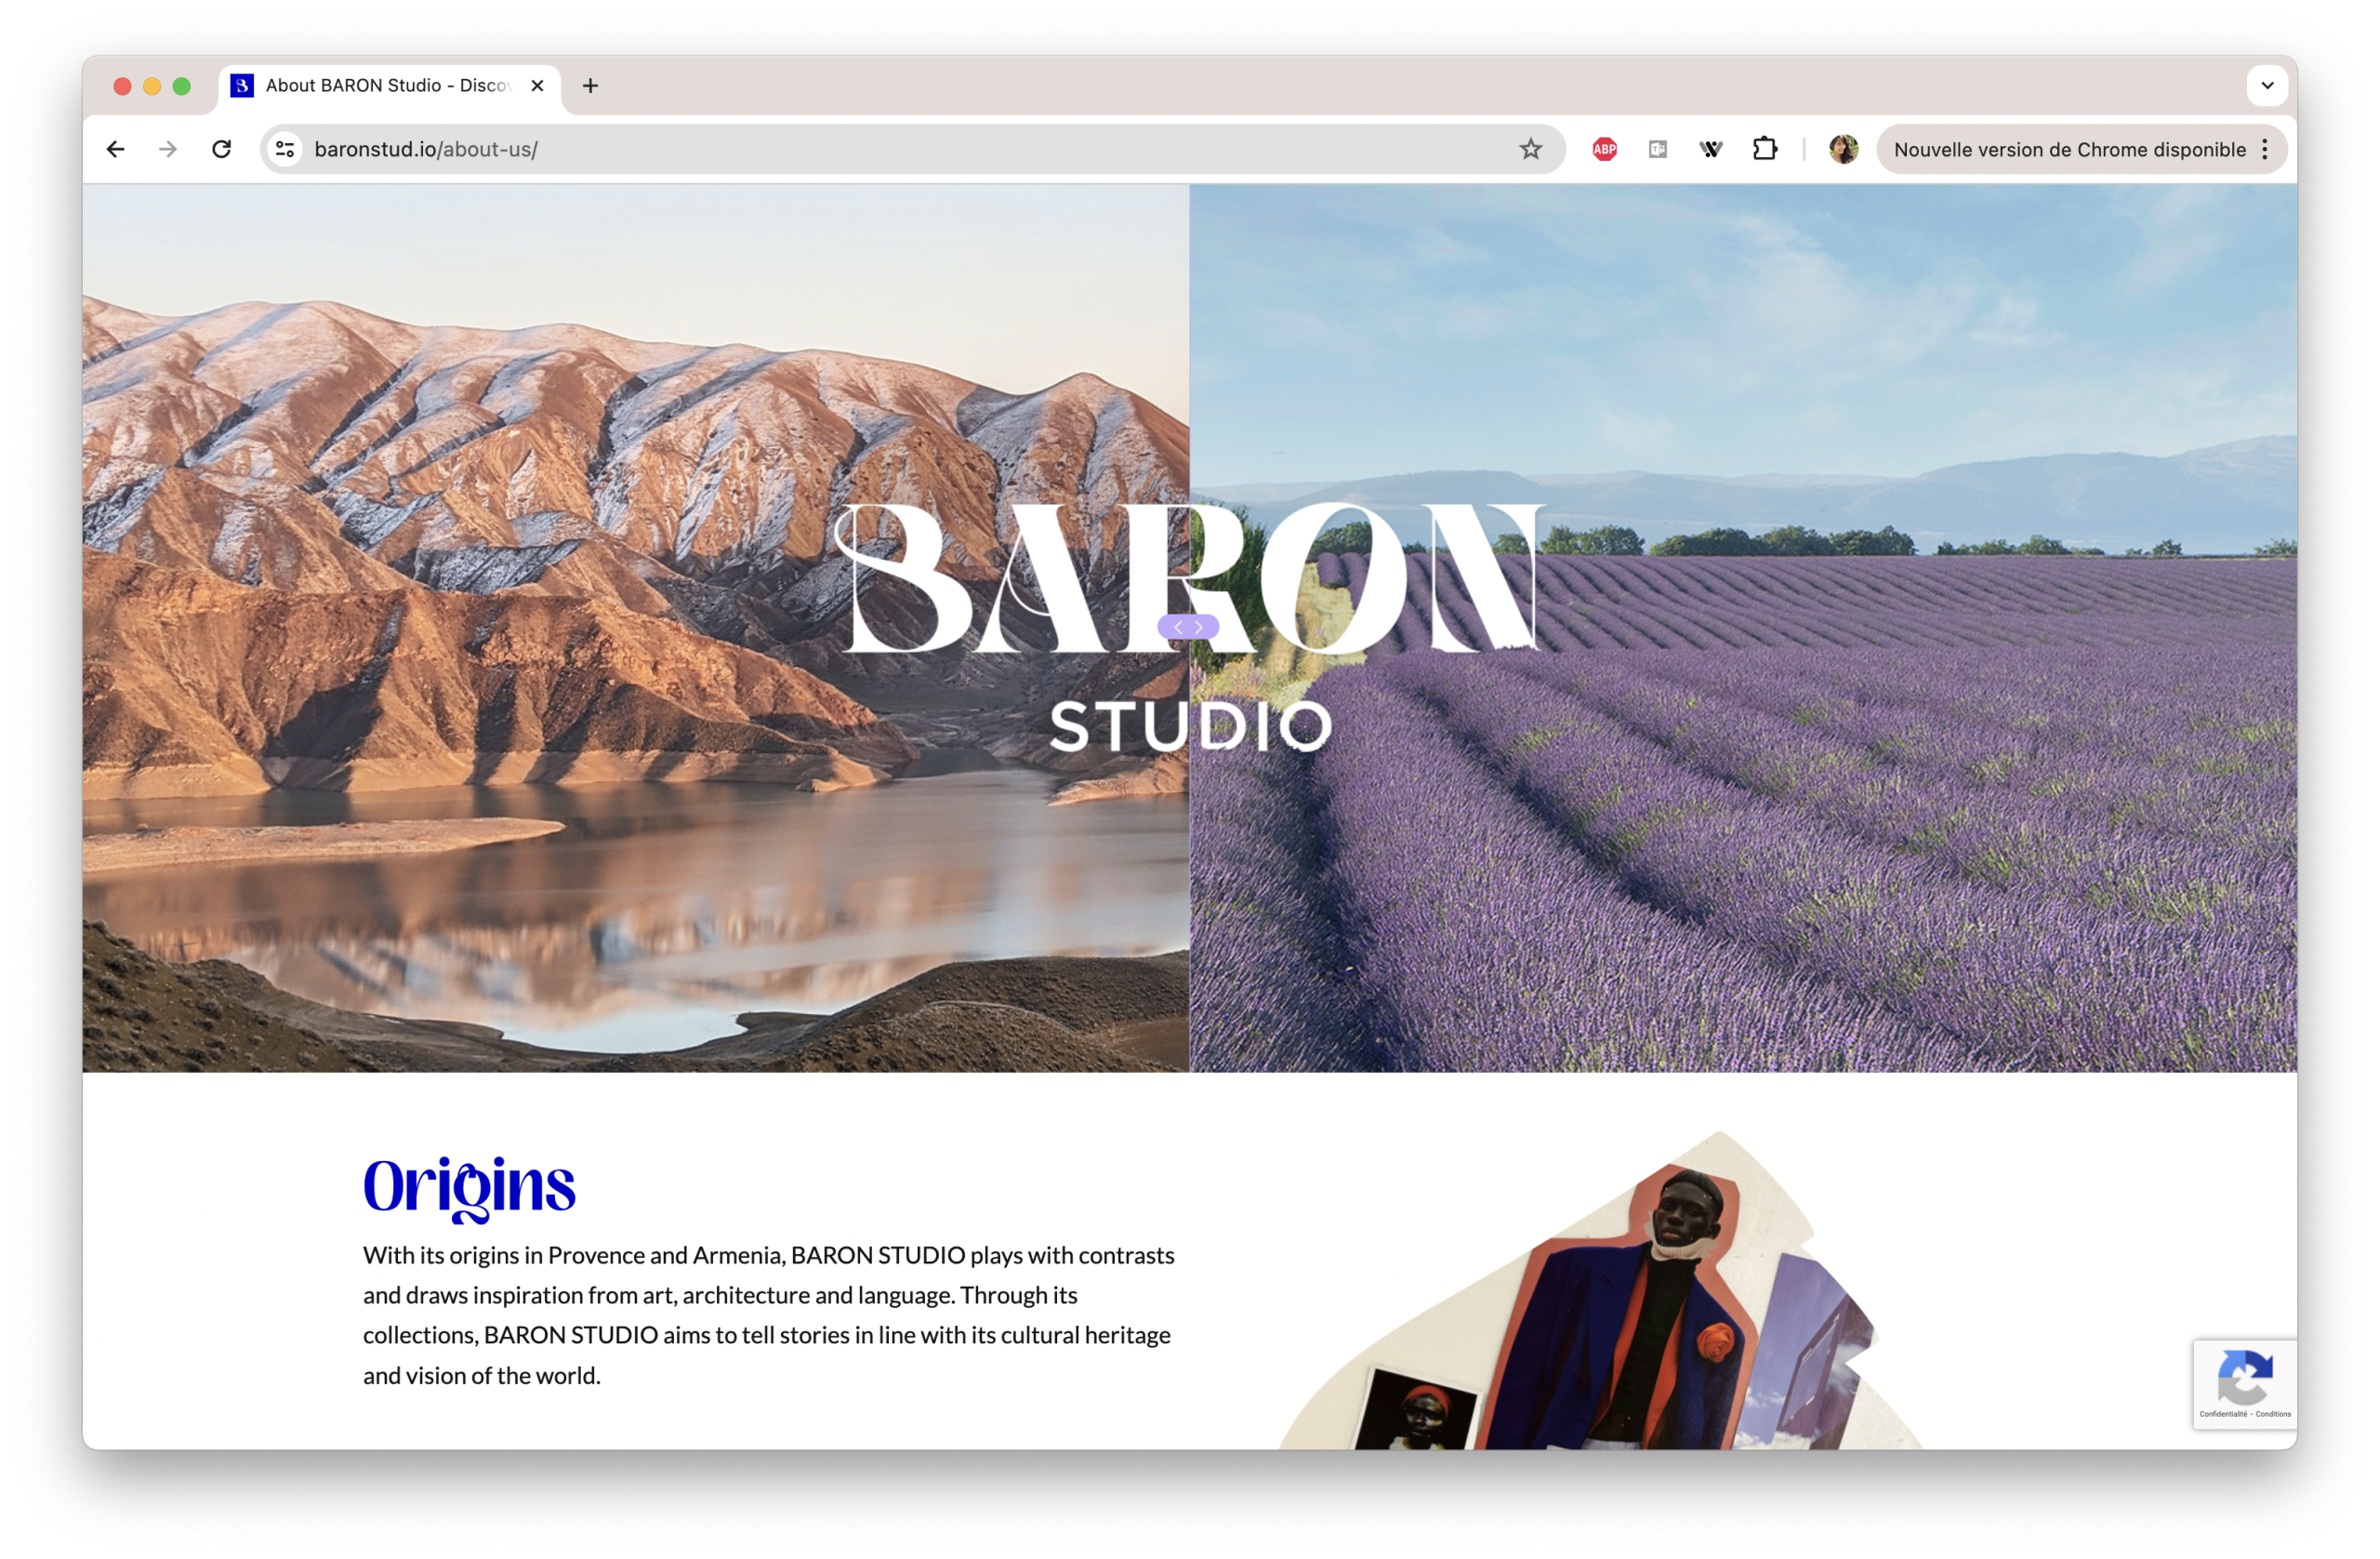Switch to the About BARON Studio tab
The image size is (2380, 1559).
(x=380, y=86)
